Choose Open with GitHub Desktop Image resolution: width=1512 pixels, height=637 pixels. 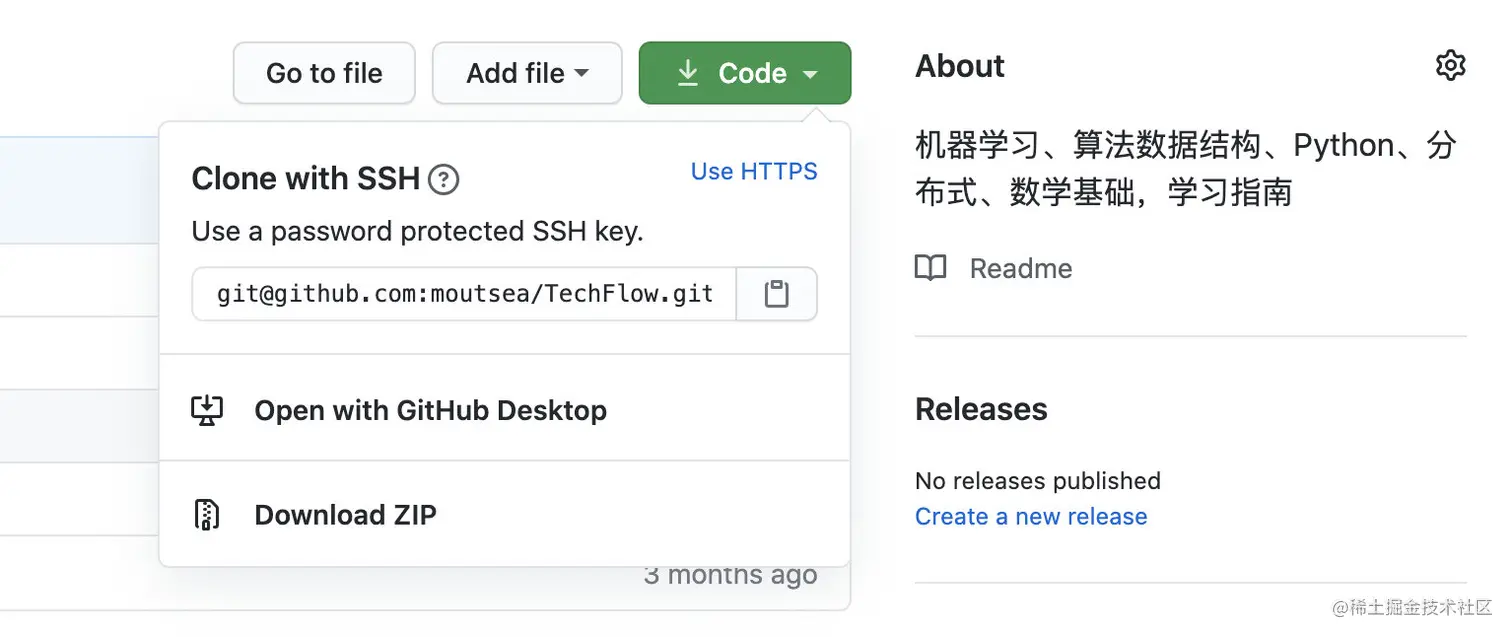pyautogui.click(x=505, y=410)
